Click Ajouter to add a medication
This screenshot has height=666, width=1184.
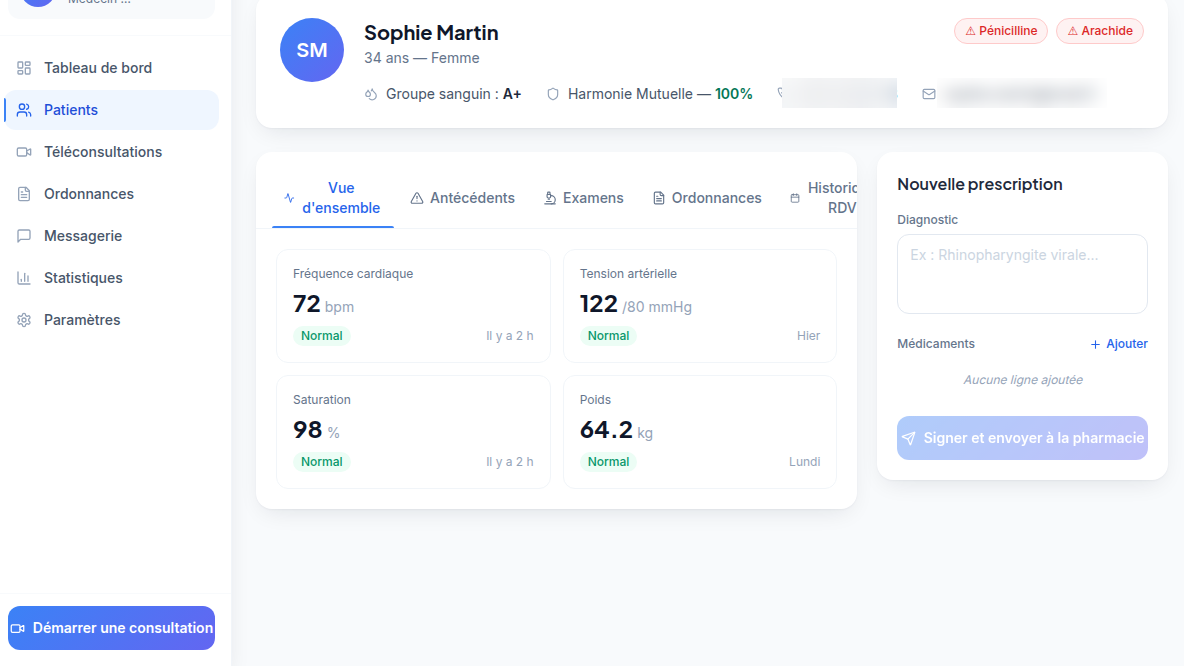point(1119,344)
